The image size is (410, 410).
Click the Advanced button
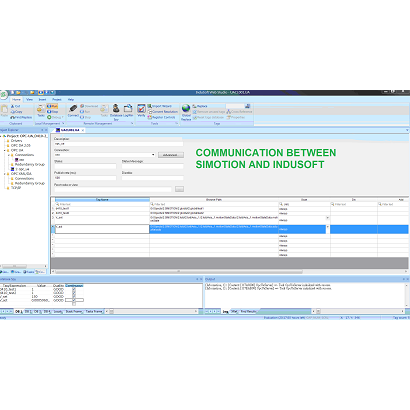171,155
